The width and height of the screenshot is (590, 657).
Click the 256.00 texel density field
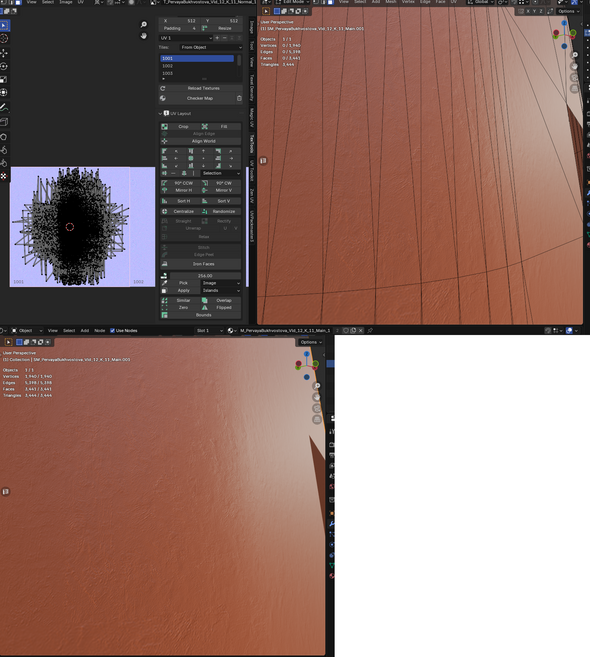pyautogui.click(x=205, y=276)
